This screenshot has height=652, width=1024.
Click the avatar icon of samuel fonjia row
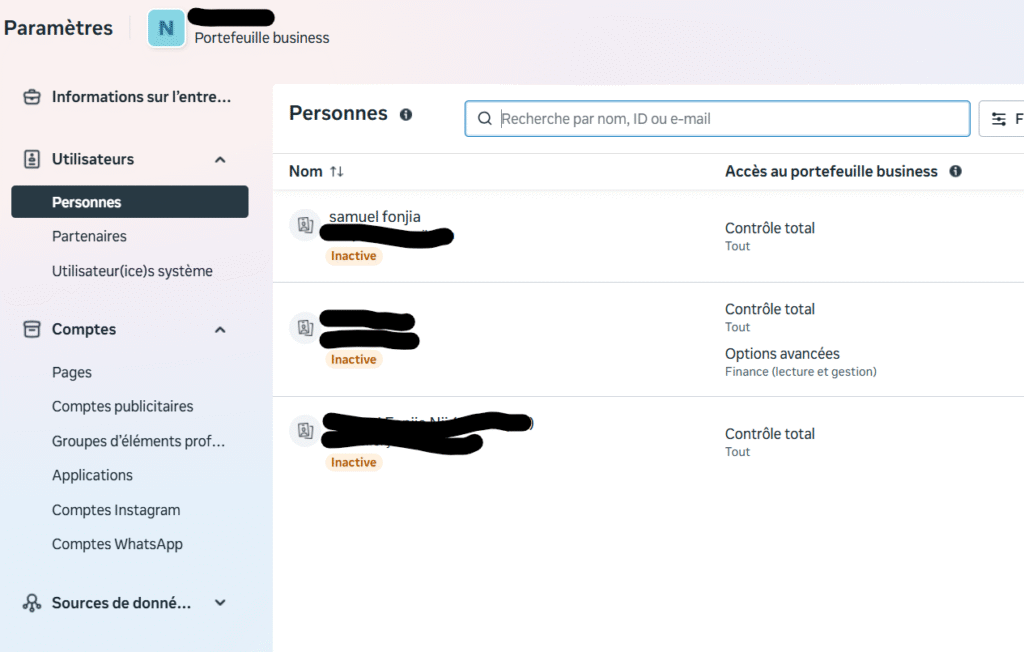[x=304, y=225]
